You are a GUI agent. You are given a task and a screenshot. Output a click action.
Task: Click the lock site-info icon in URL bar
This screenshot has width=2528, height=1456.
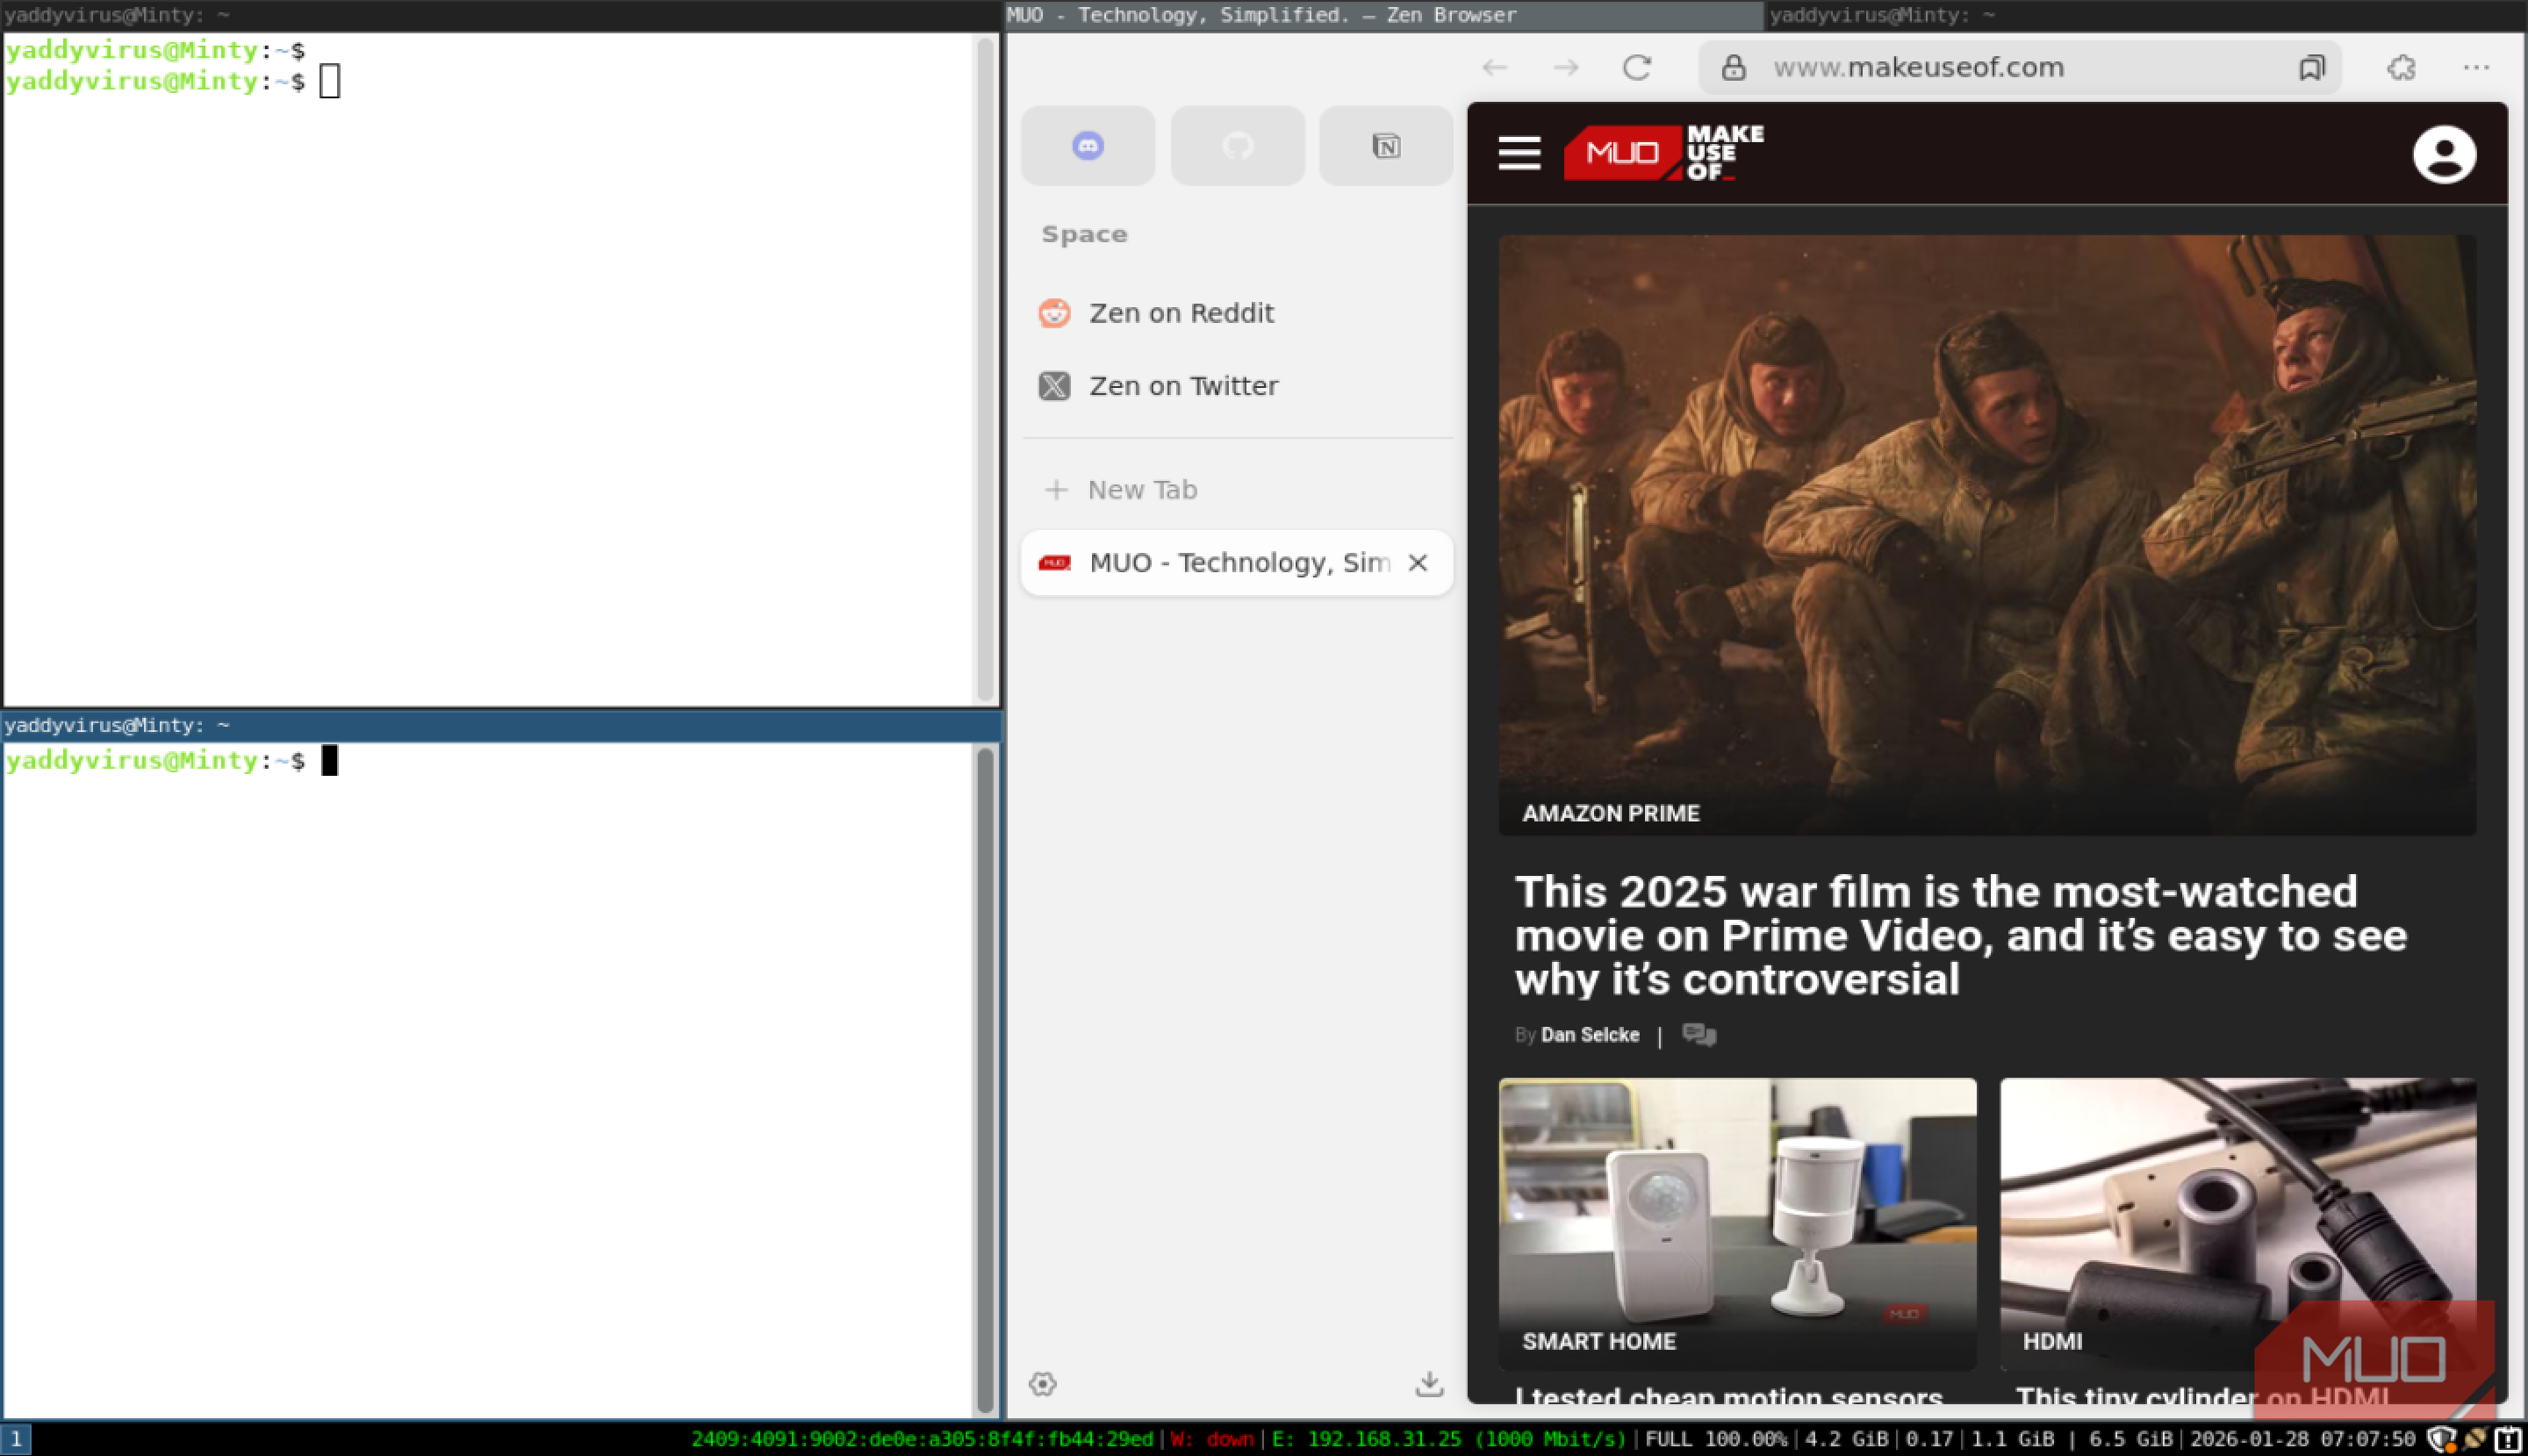pos(1733,67)
